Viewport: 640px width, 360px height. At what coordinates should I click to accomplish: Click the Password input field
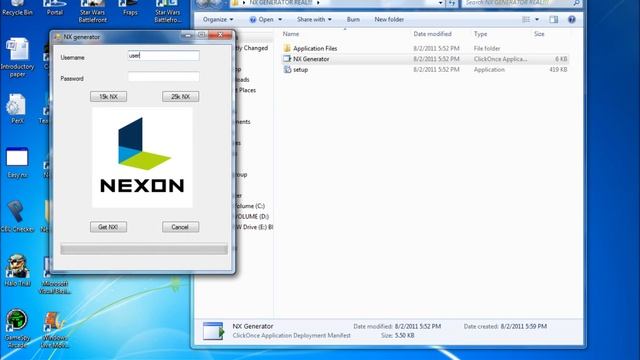click(164, 77)
